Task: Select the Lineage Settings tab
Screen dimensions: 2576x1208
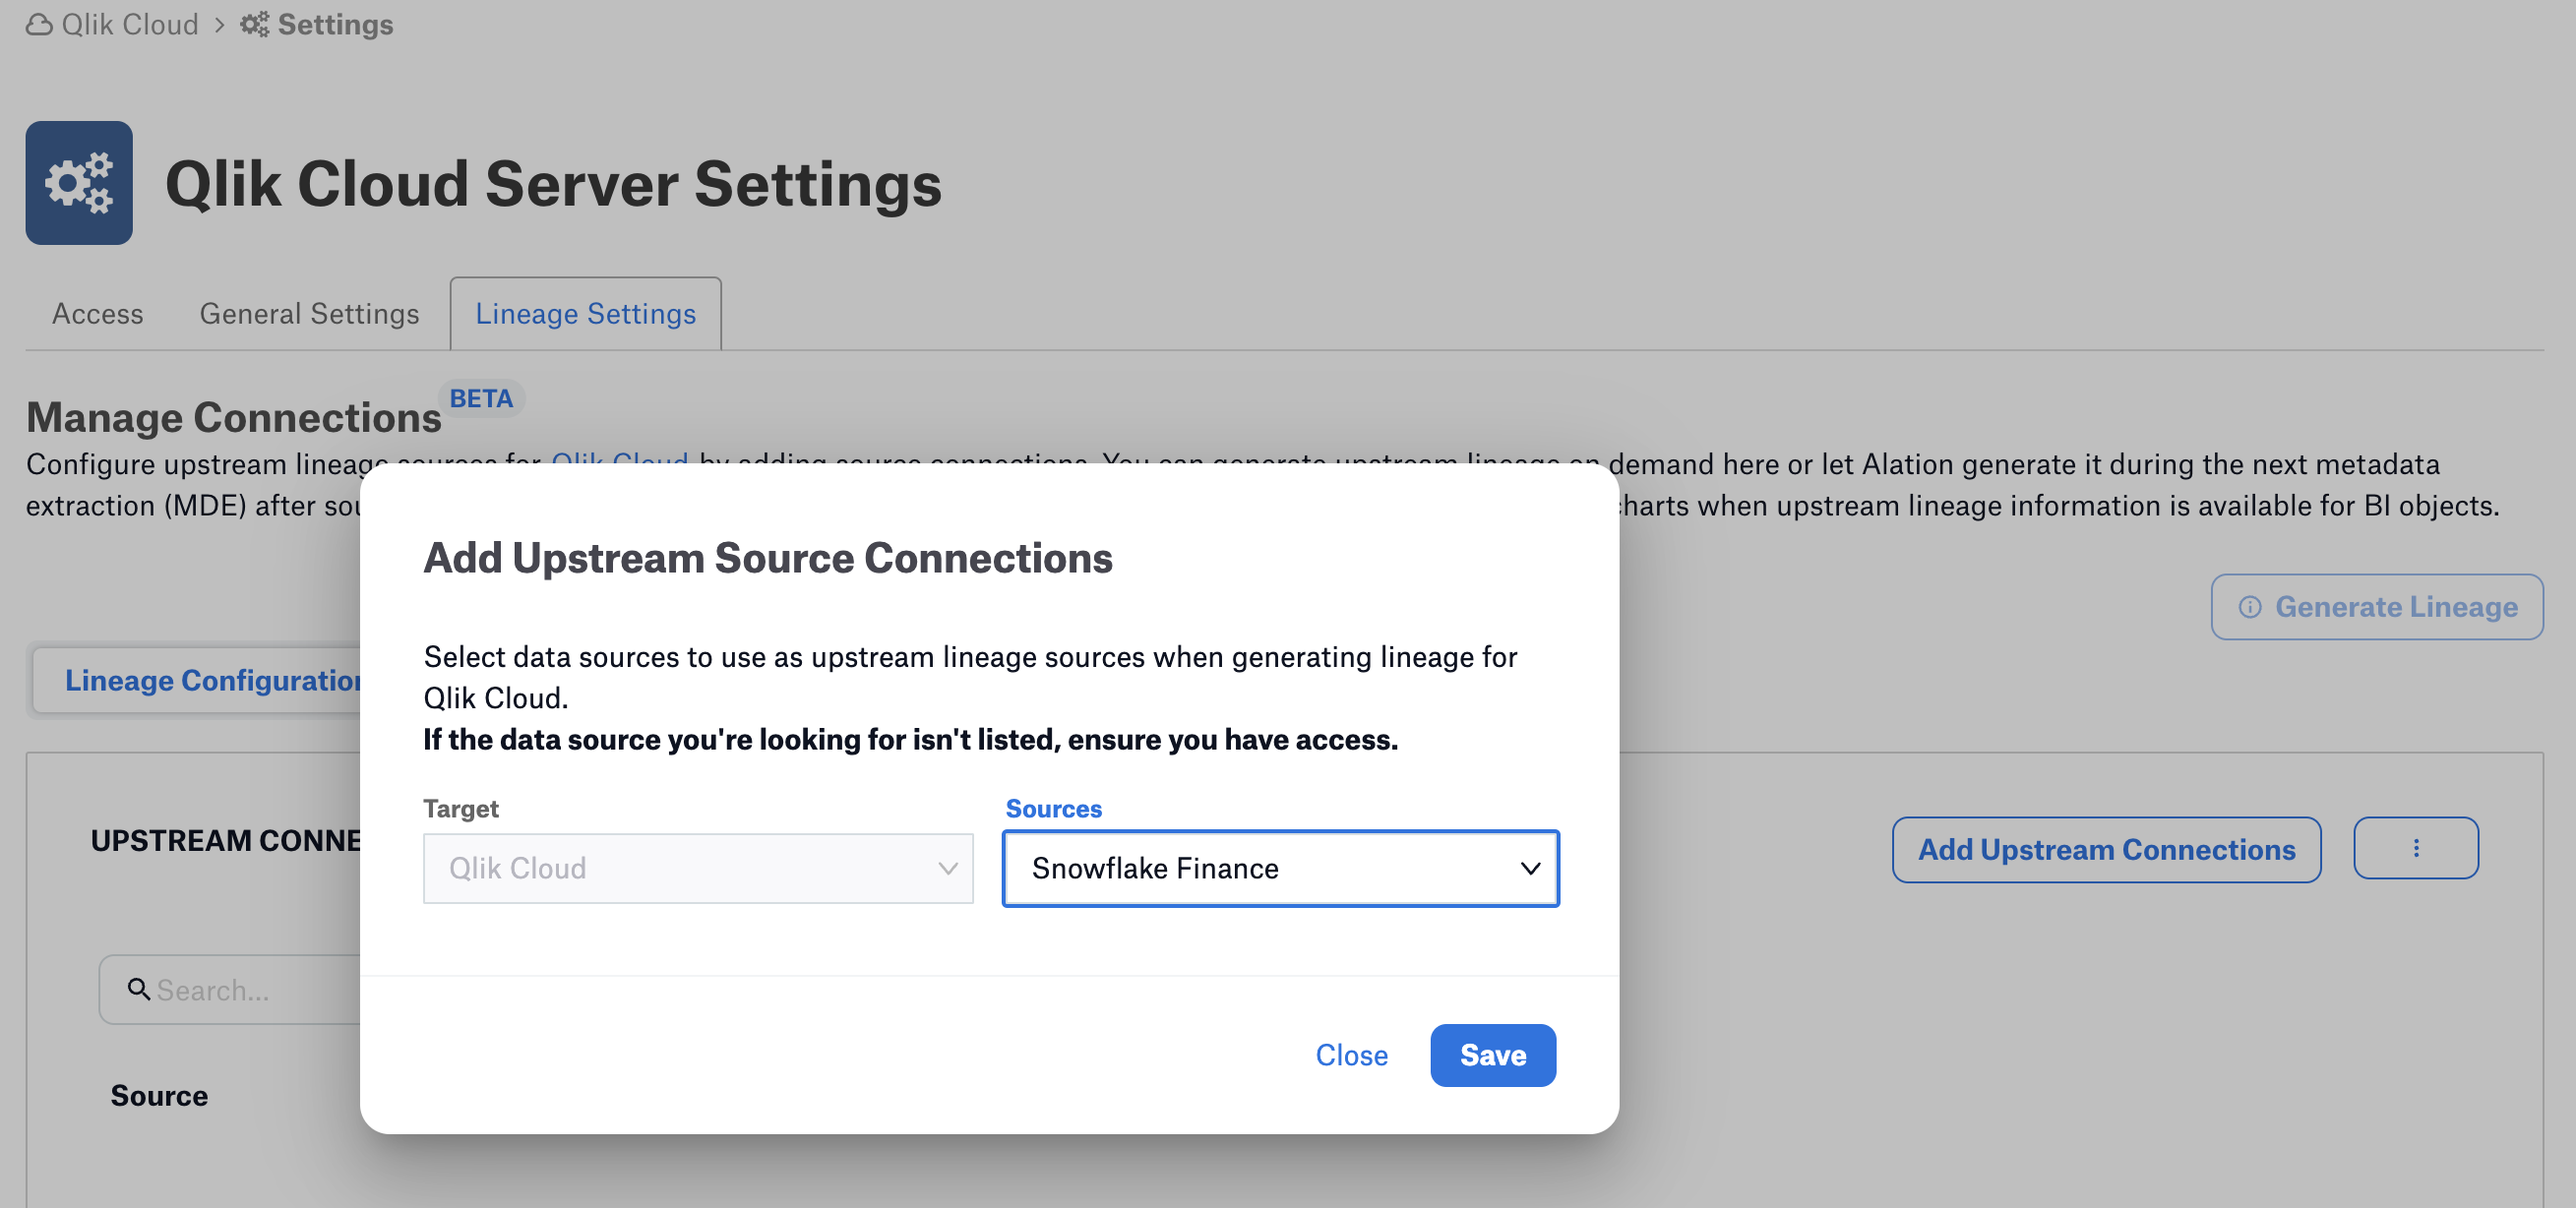Action: point(586,314)
